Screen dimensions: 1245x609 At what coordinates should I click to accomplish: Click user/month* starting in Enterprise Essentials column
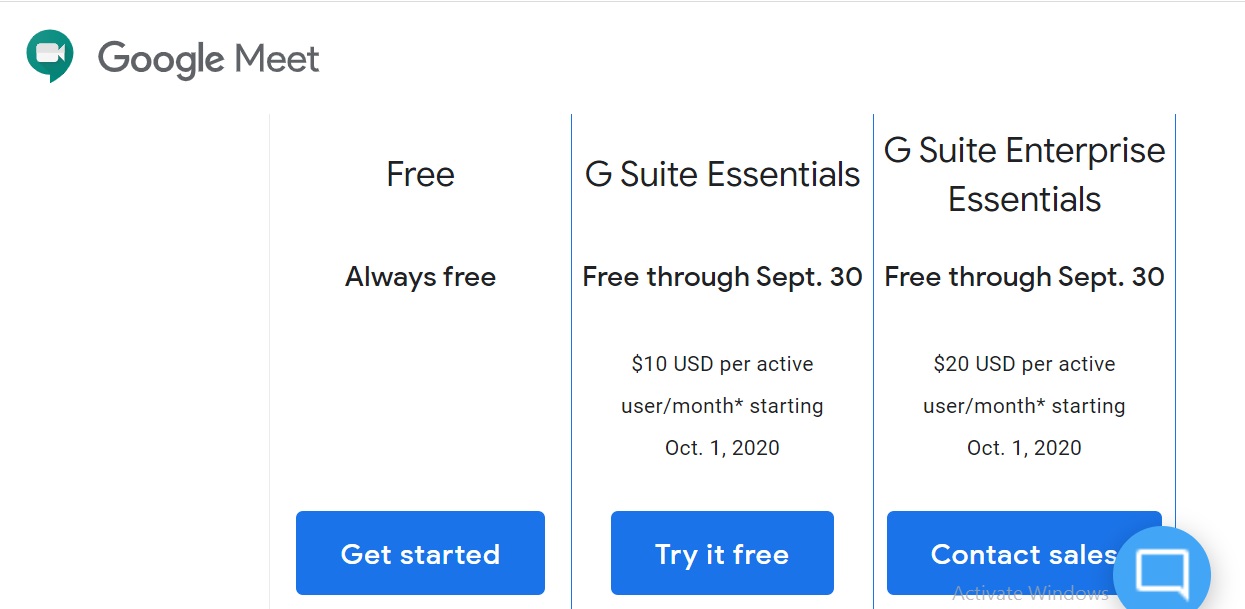click(x=1024, y=406)
